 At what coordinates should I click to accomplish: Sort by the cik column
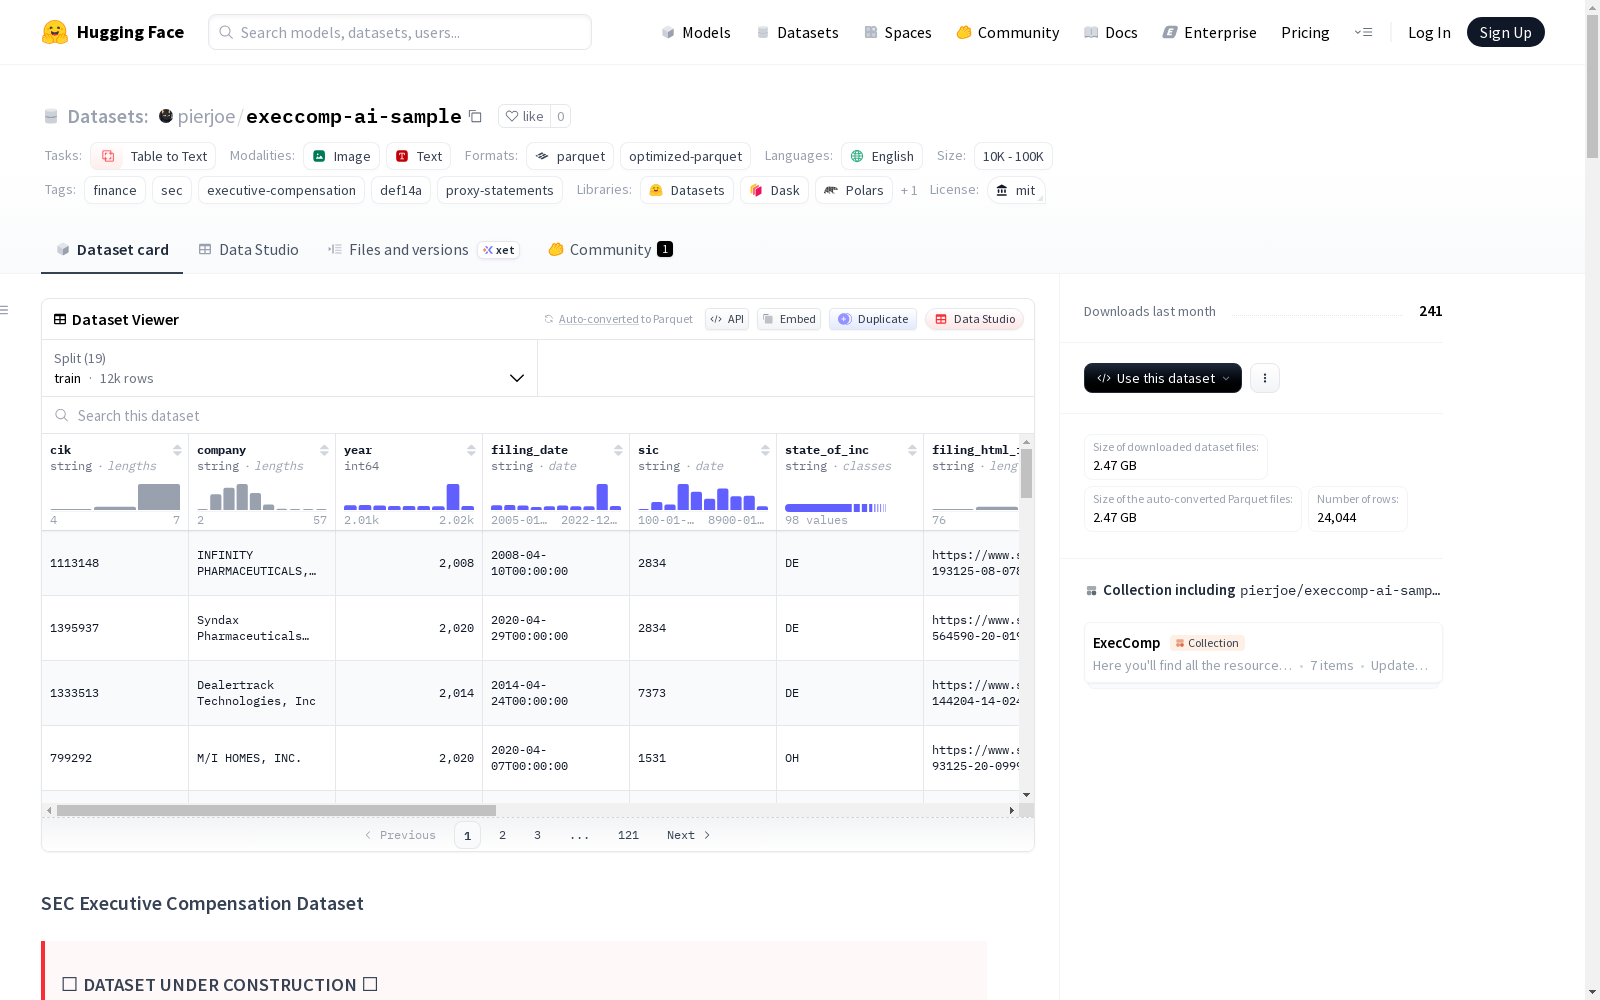[177, 450]
